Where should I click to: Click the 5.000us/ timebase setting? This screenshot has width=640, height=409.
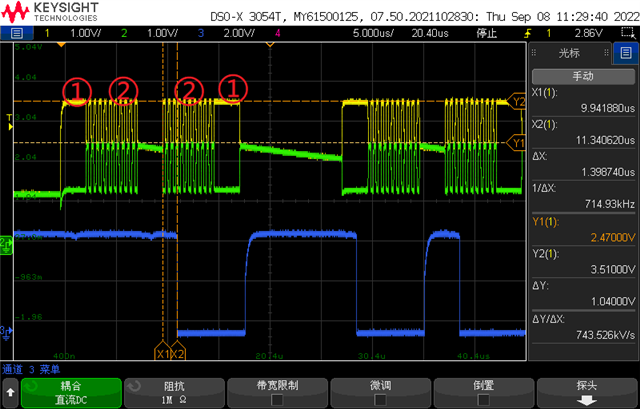pyautogui.click(x=373, y=33)
